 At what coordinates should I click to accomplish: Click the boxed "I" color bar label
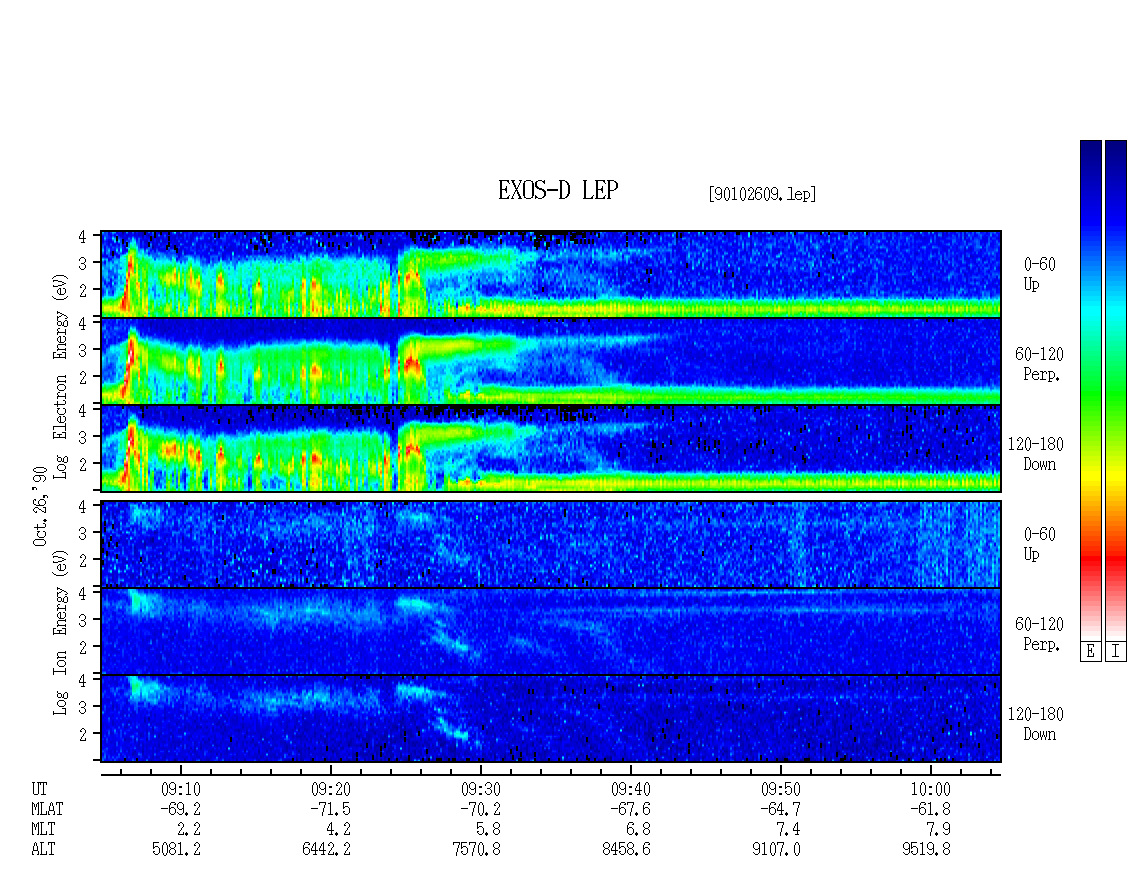coord(1116,651)
